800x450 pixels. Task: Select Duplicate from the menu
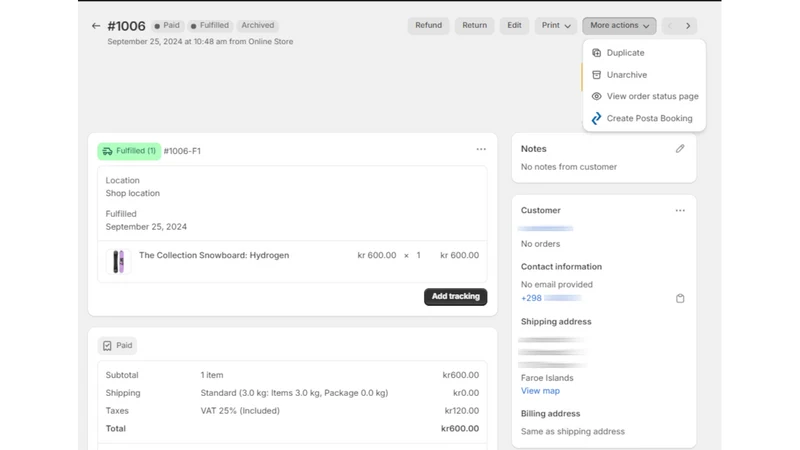[x=644, y=53]
